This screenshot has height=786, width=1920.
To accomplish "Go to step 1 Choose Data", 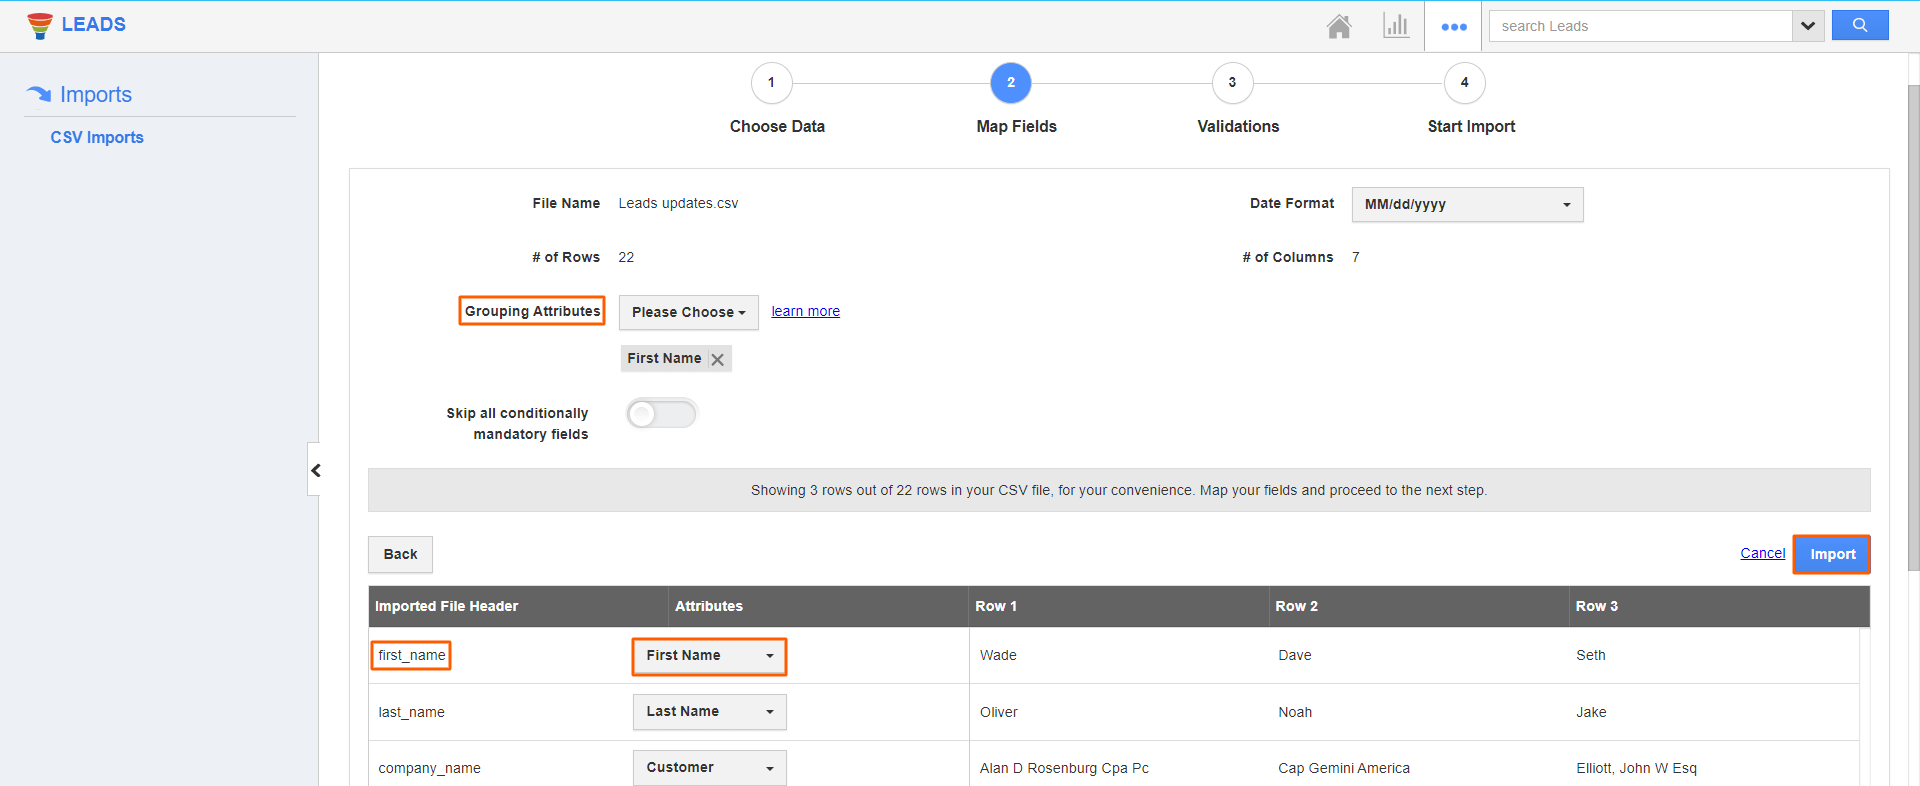I will click(771, 83).
